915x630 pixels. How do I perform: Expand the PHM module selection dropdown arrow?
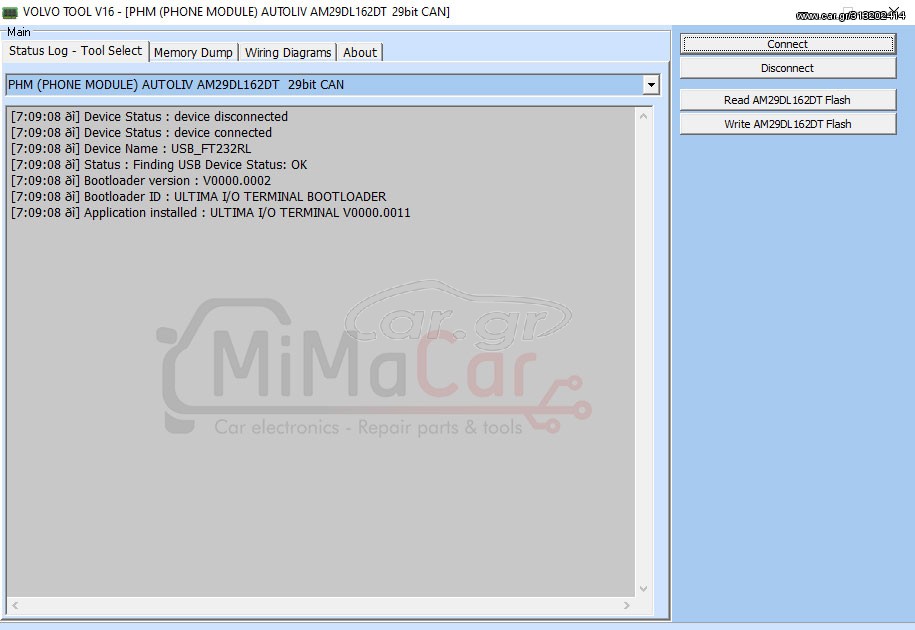click(x=651, y=85)
